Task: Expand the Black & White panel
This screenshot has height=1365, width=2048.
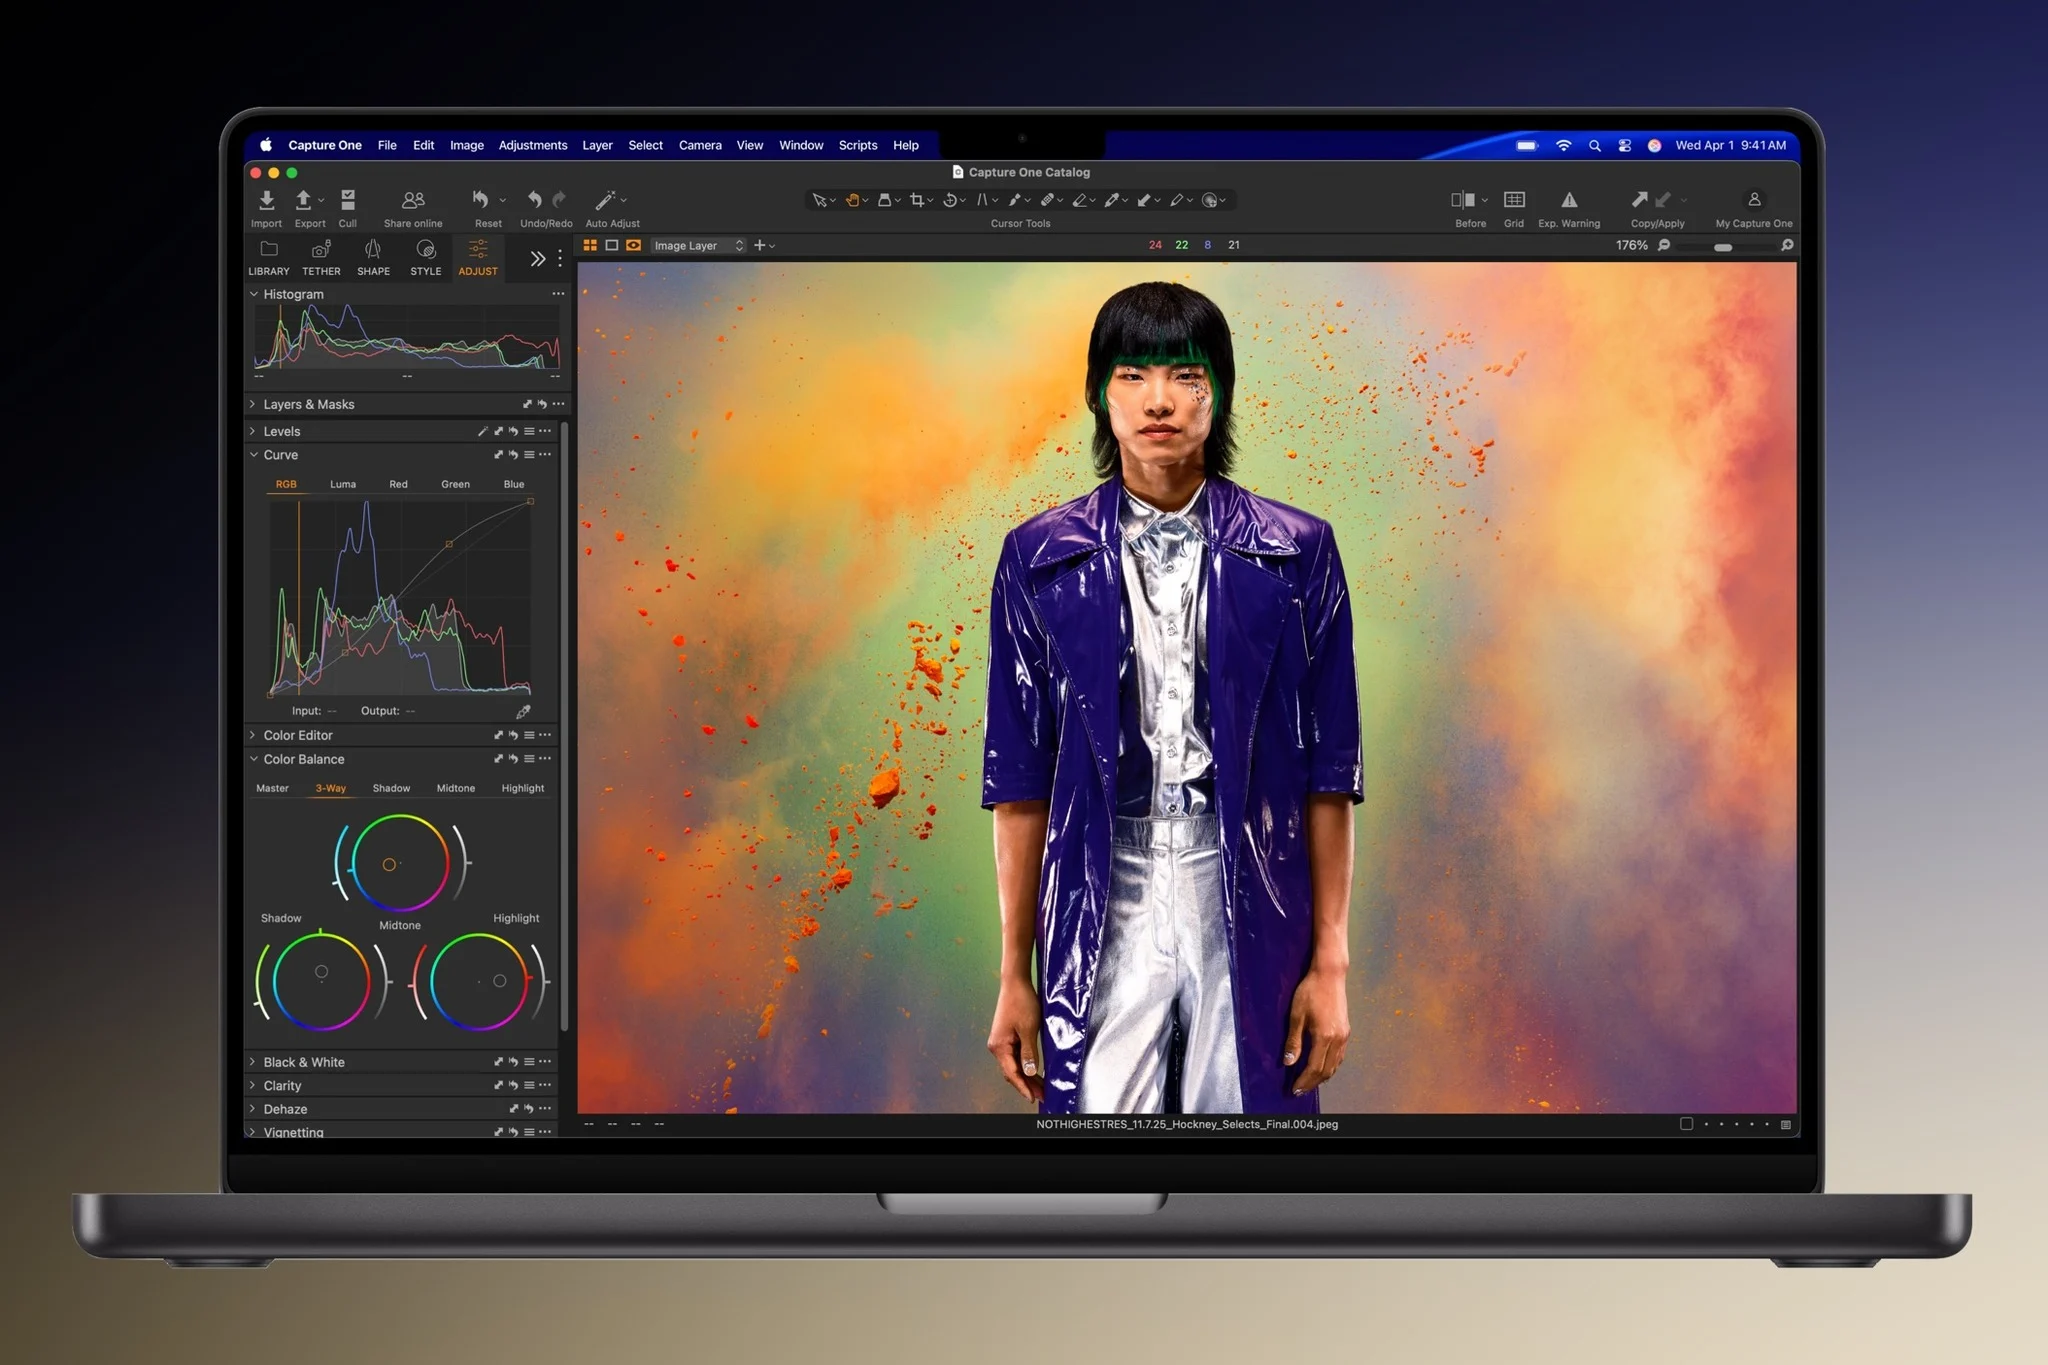Action: [253, 1062]
